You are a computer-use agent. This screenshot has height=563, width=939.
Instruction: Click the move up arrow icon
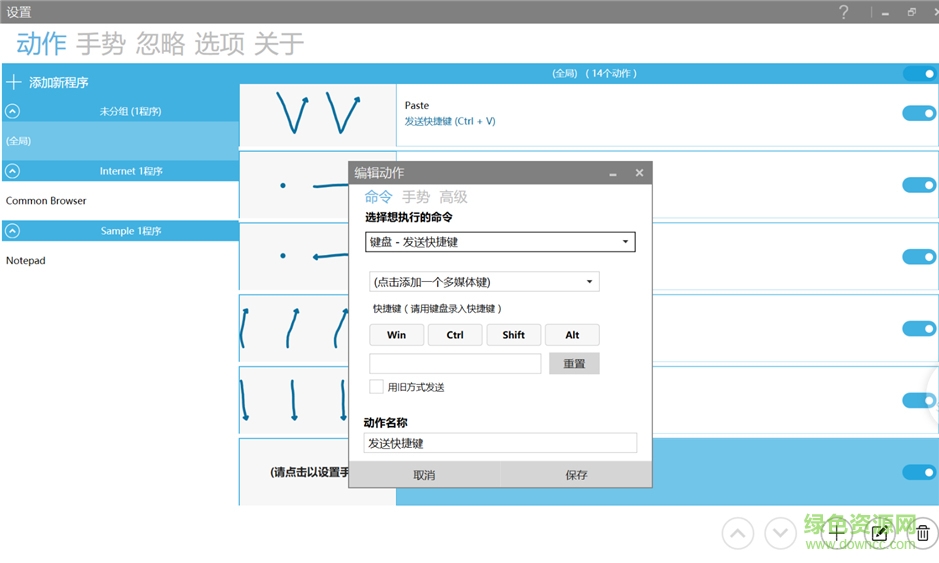pyautogui.click(x=738, y=533)
